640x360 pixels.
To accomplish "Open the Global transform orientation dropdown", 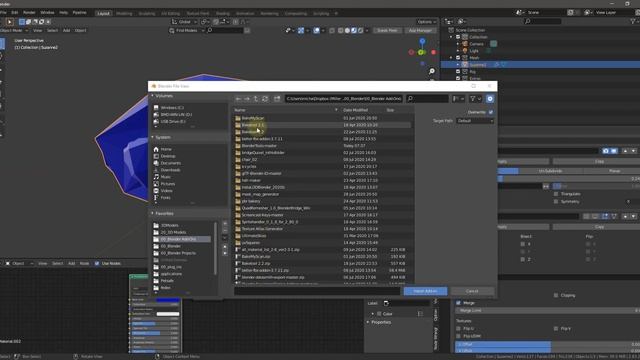I will tap(184, 22).
